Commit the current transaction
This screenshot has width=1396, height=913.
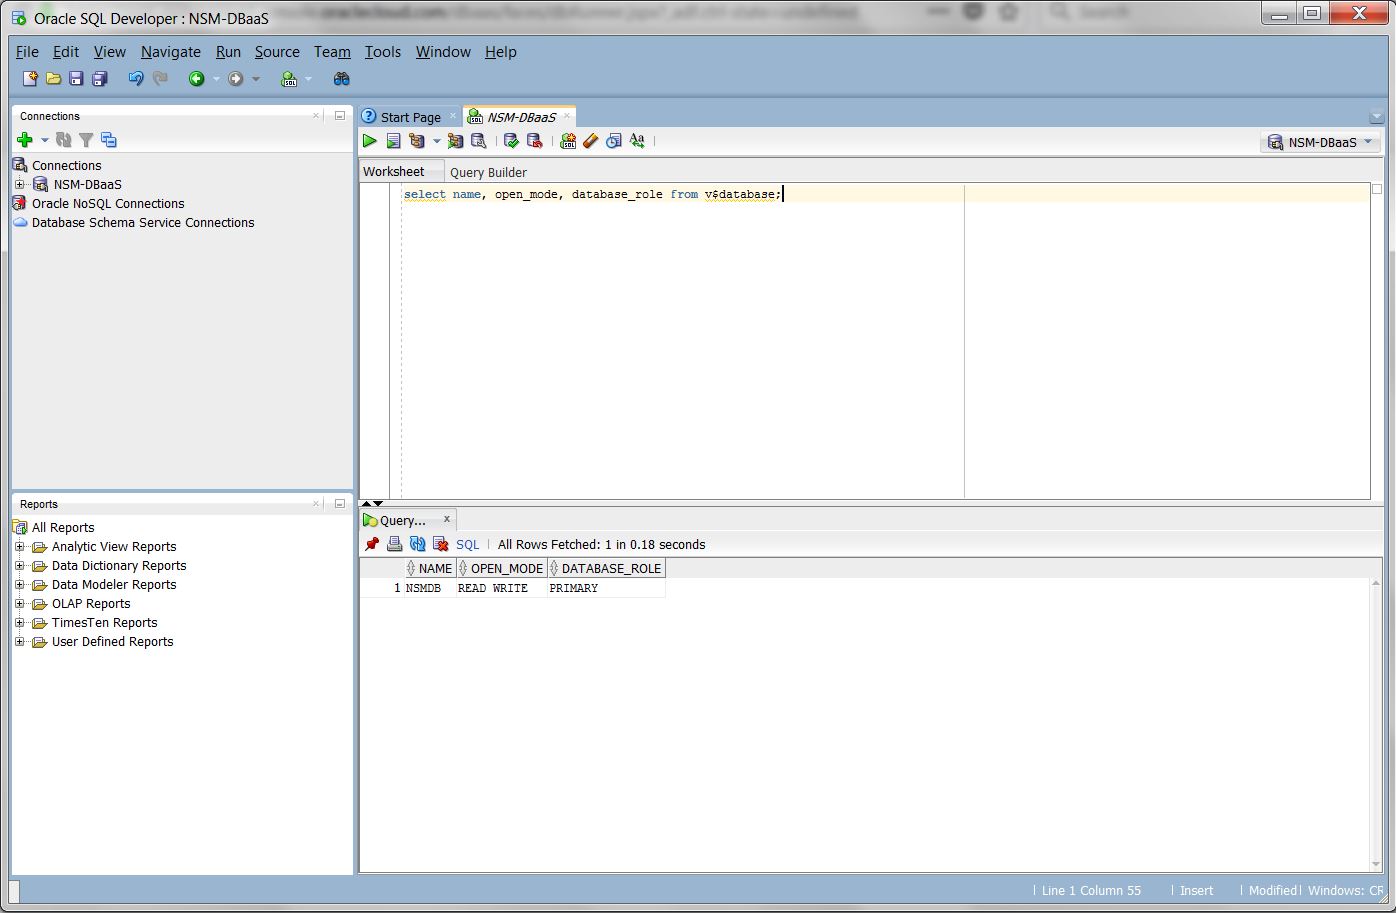[x=512, y=141]
